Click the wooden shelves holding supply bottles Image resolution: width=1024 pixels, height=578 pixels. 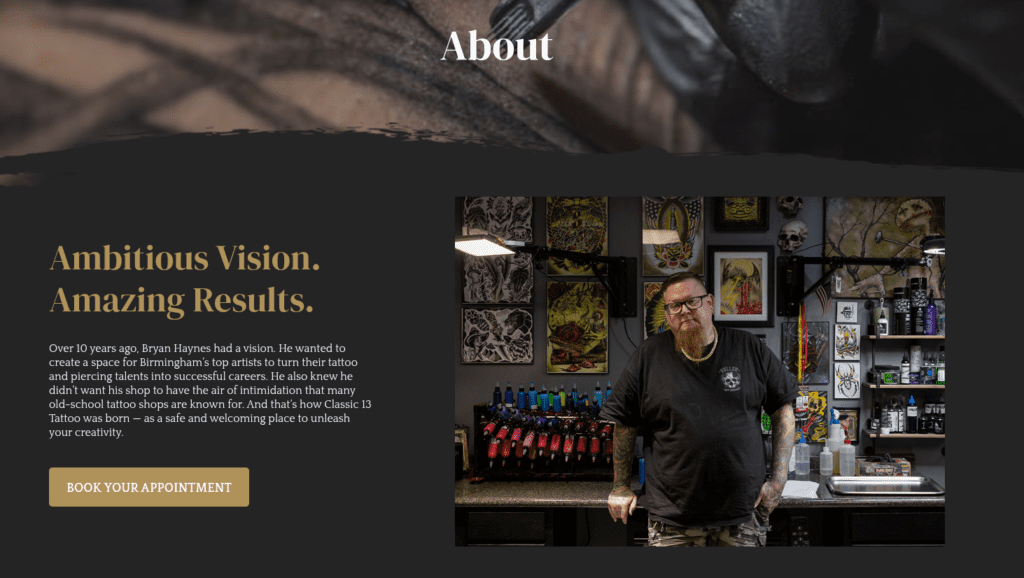point(905,385)
